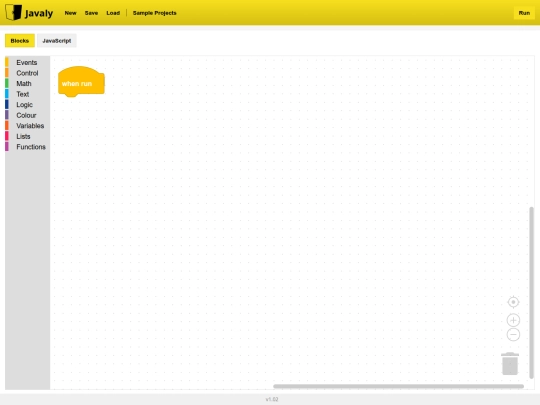Click the Javaly title text

39,13
